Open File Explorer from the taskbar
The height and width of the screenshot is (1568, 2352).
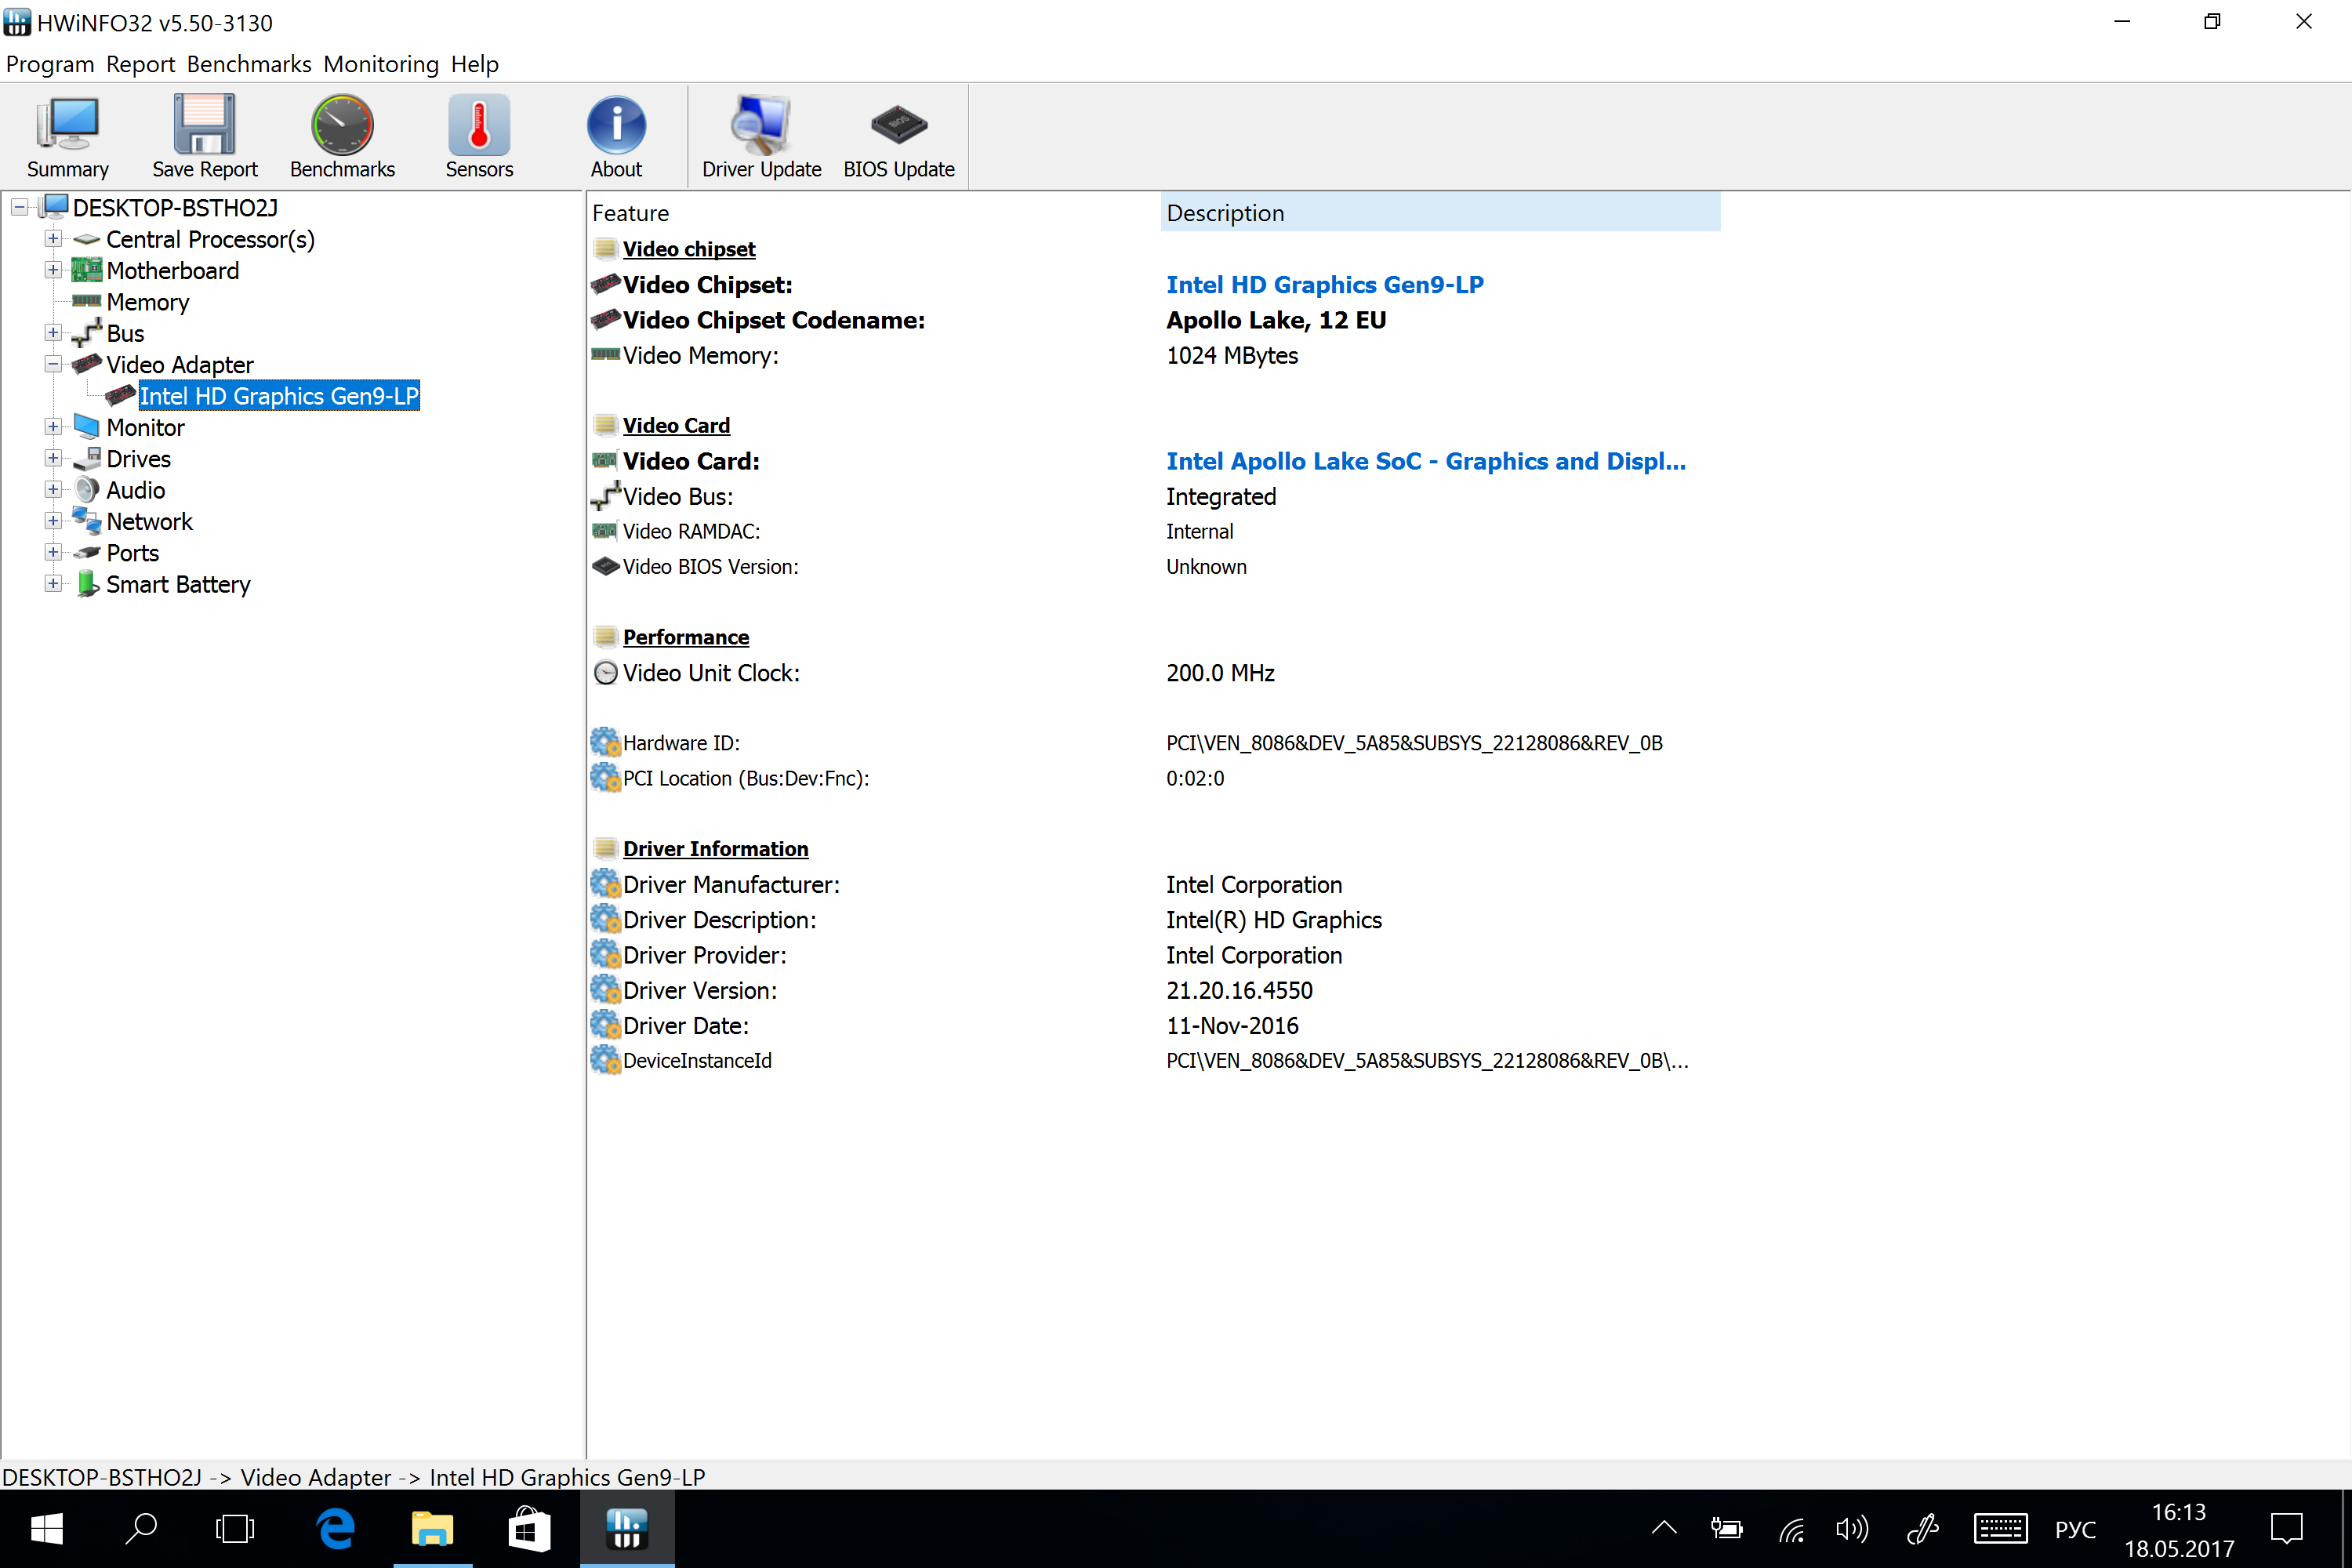[432, 1529]
